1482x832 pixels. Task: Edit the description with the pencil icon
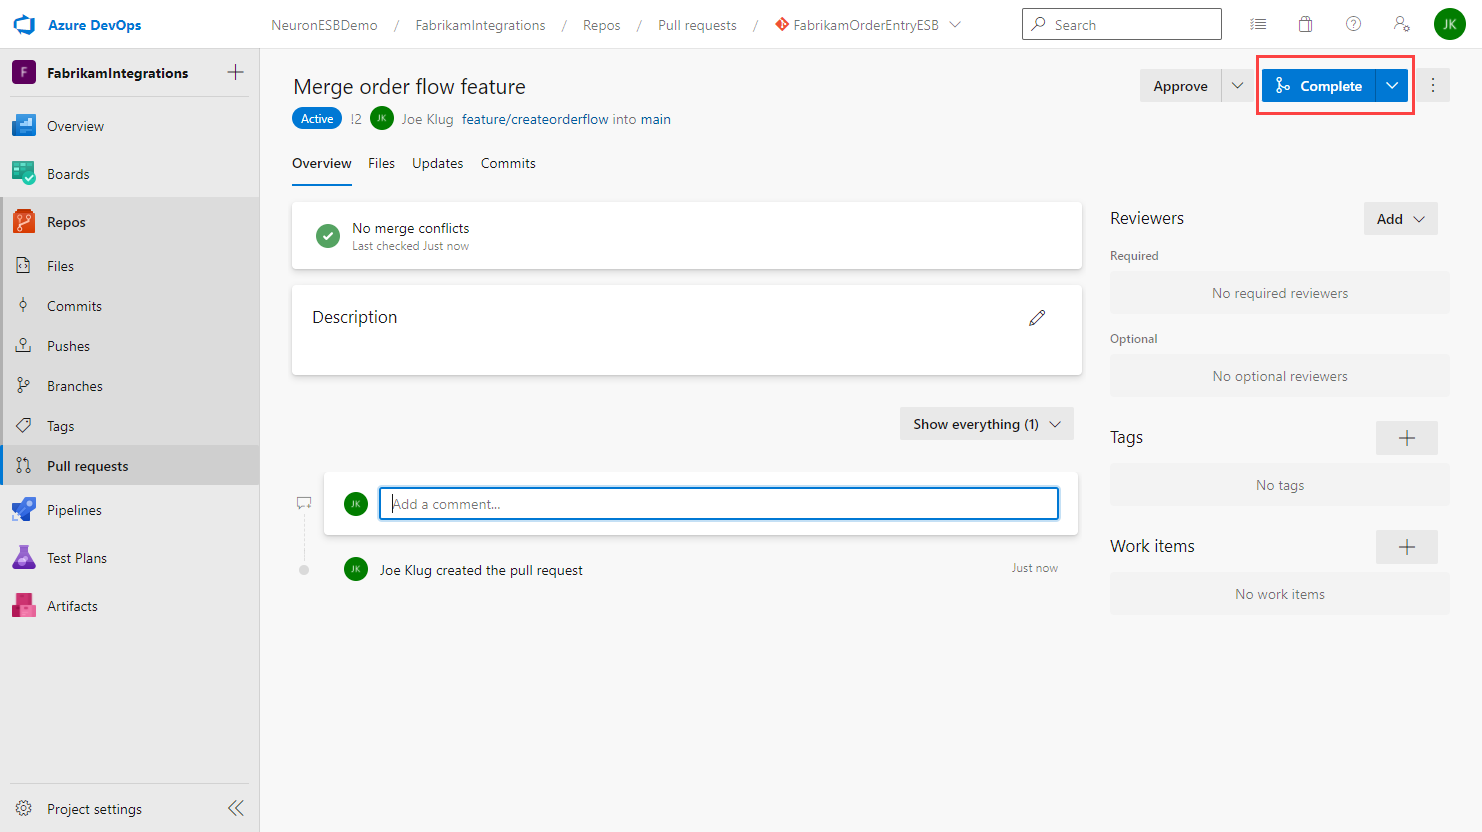pyautogui.click(x=1037, y=318)
